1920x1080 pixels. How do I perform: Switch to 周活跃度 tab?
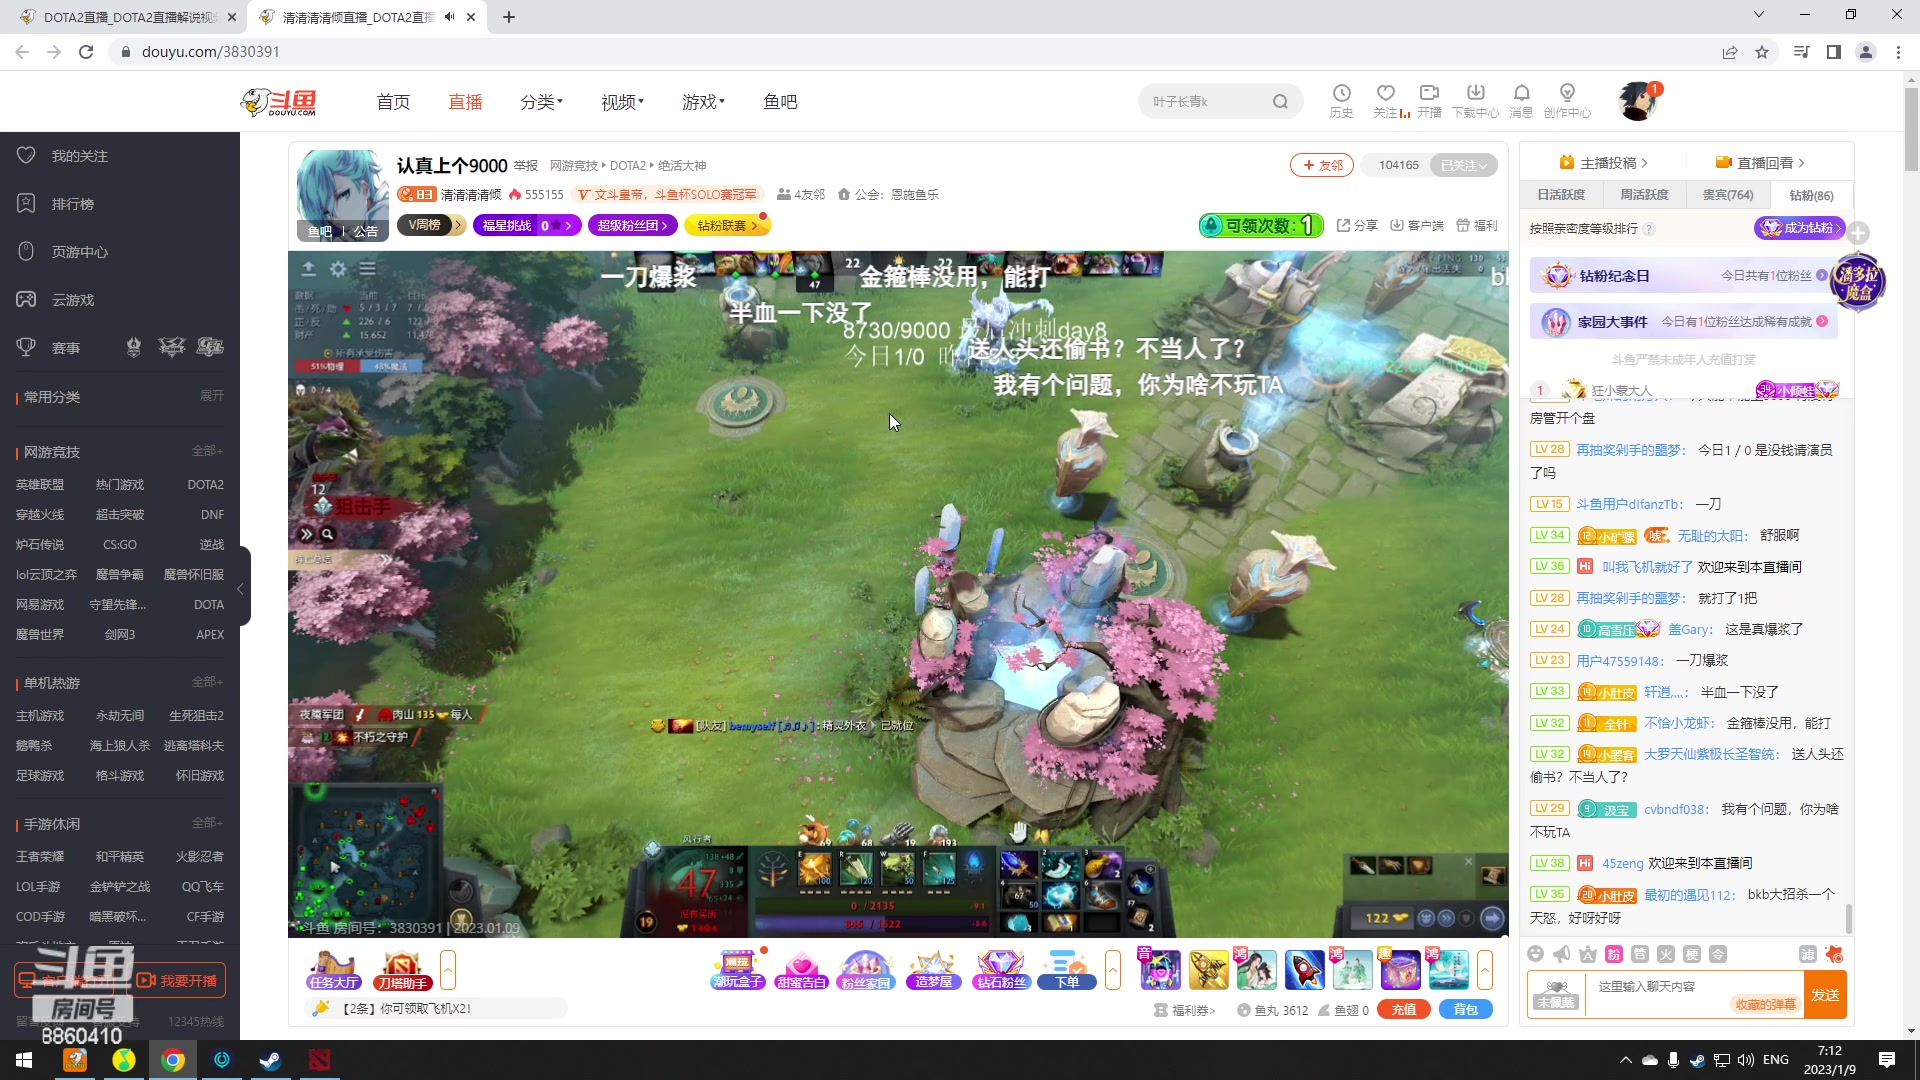(1644, 195)
